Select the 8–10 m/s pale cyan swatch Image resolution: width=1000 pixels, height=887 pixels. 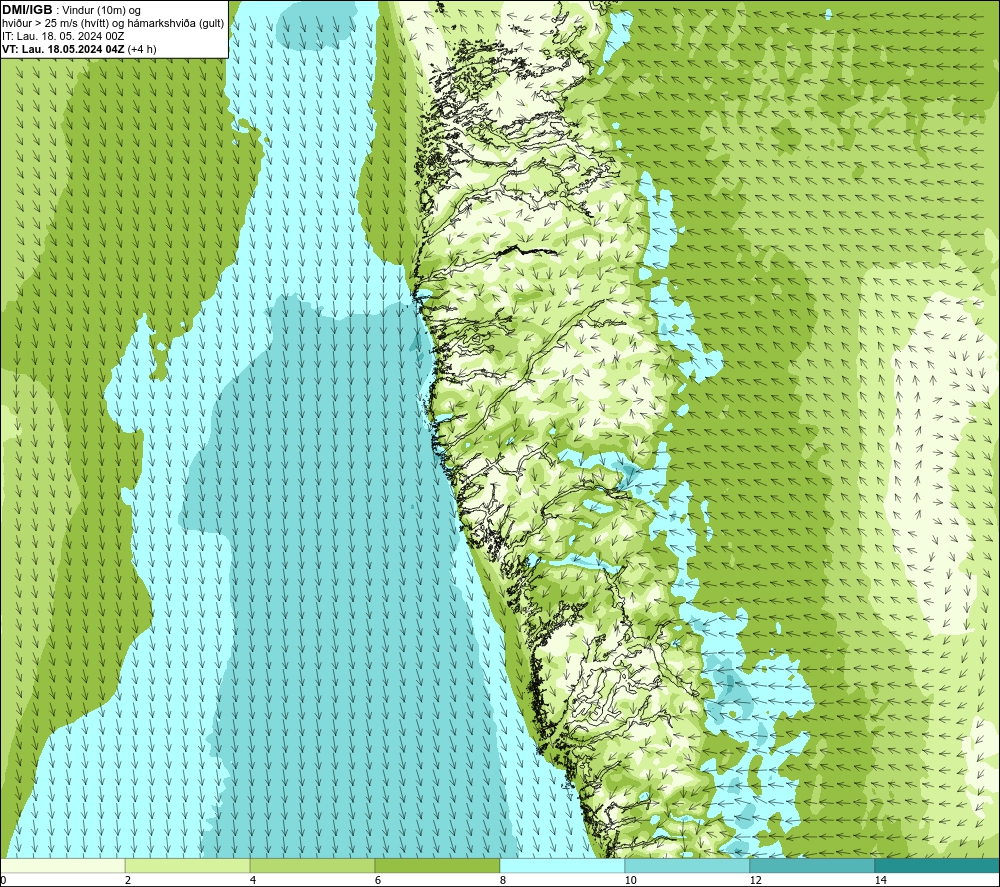562,866
